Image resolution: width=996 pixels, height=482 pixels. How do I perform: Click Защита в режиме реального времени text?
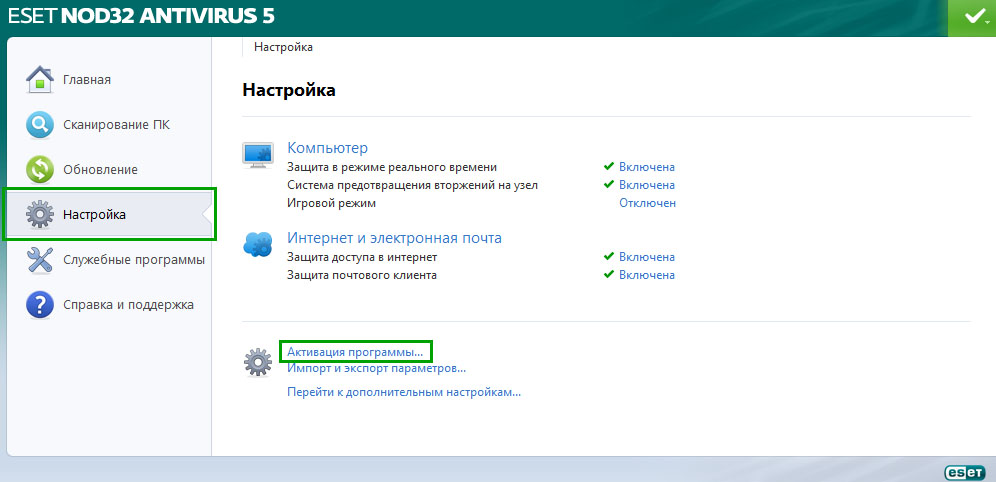[392, 167]
